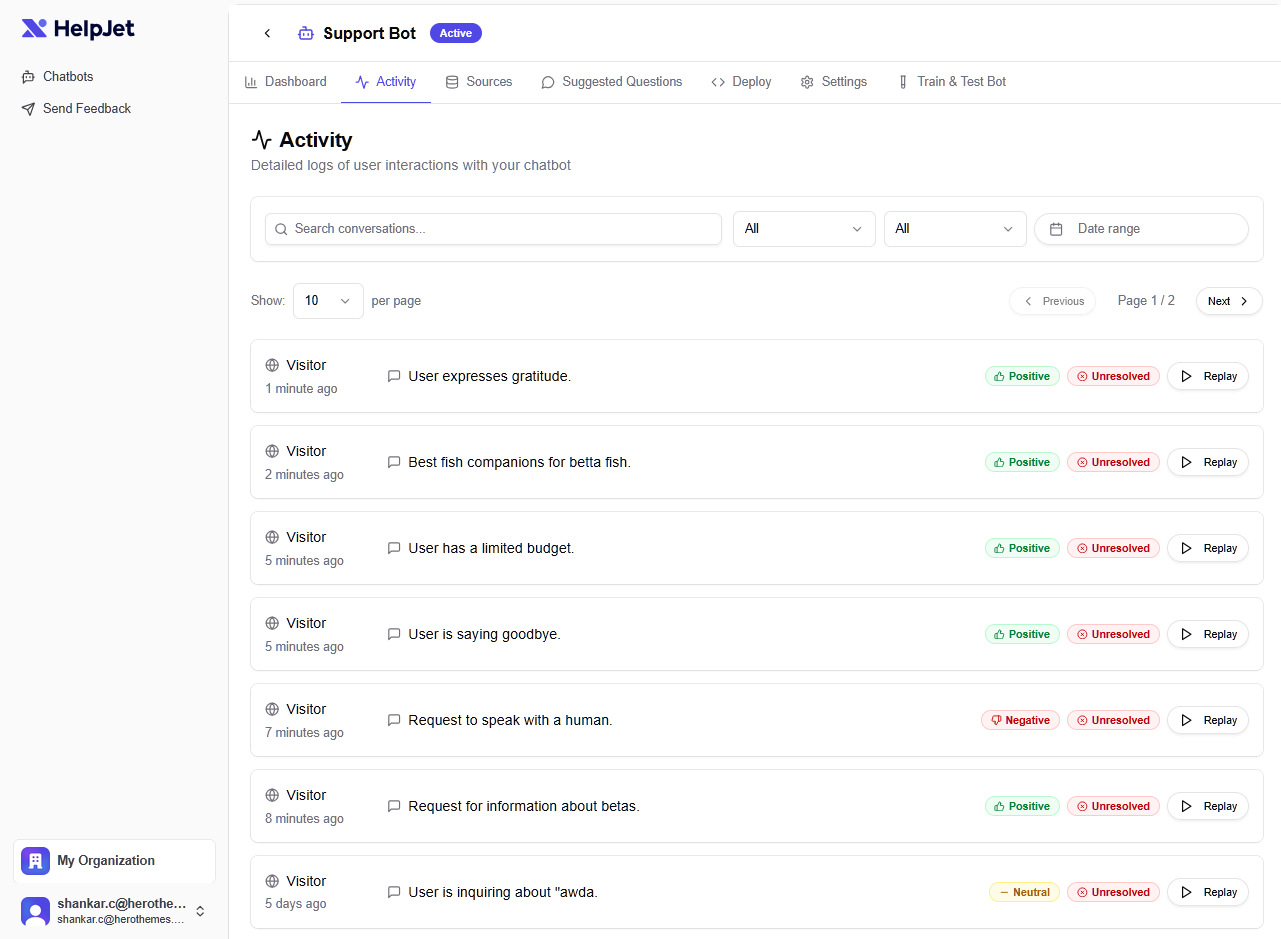Expand the account switcher chevrons
The width and height of the screenshot is (1281, 939).
pos(200,911)
